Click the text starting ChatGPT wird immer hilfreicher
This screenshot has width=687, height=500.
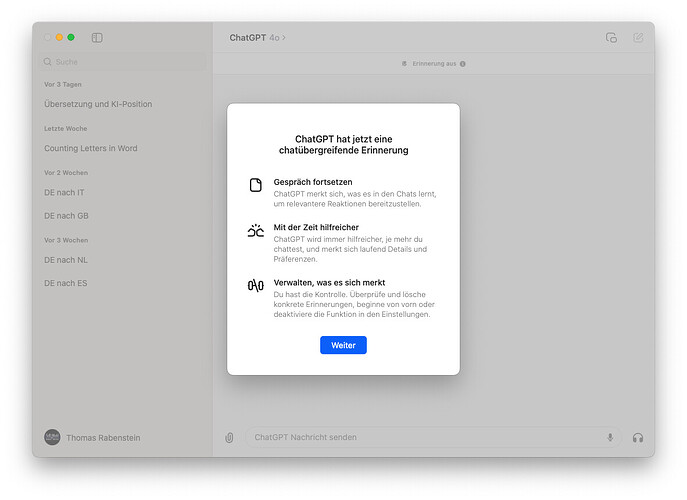click(350, 249)
